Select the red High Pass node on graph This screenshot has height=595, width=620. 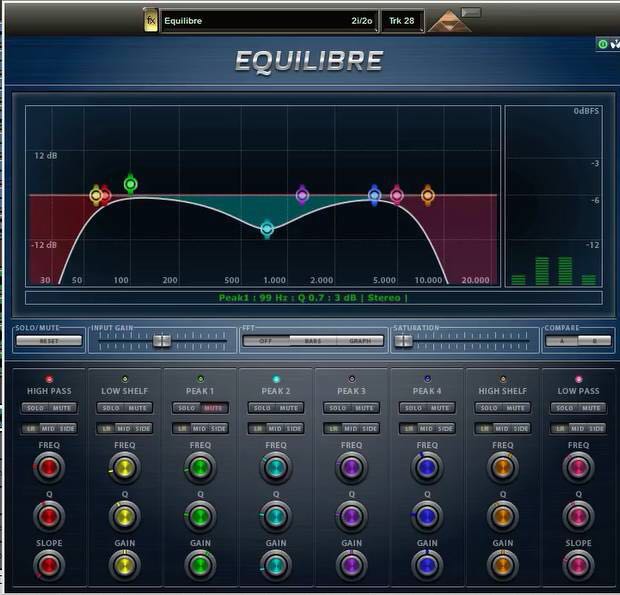click(x=106, y=195)
